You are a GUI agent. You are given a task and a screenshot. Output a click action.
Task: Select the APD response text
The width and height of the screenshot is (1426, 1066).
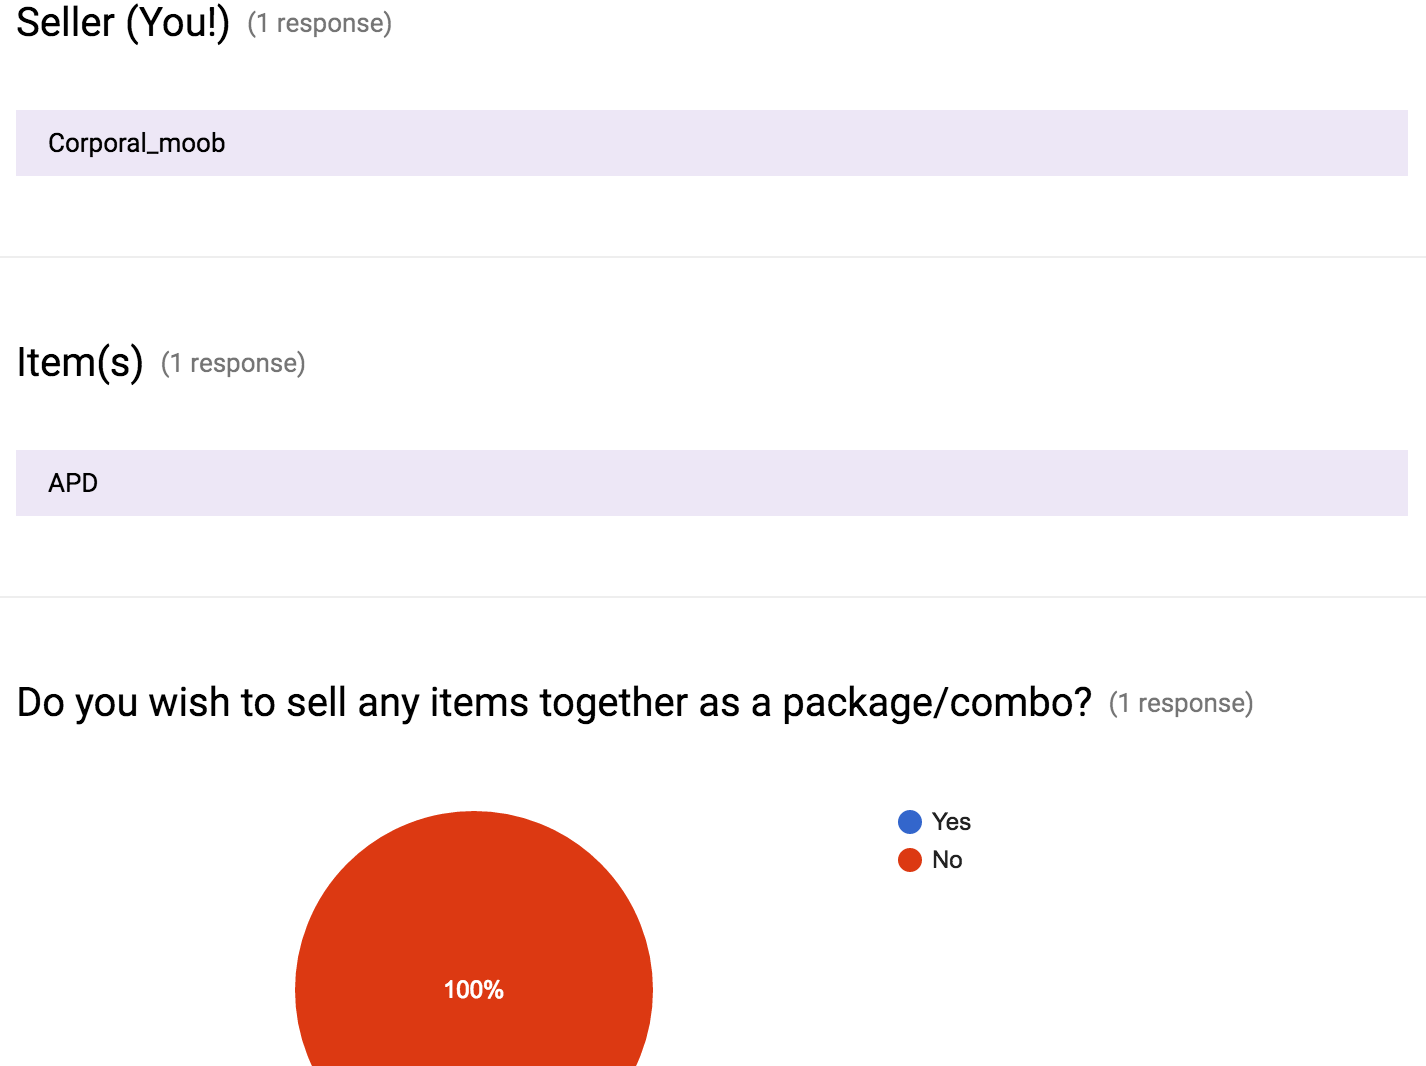tap(73, 483)
